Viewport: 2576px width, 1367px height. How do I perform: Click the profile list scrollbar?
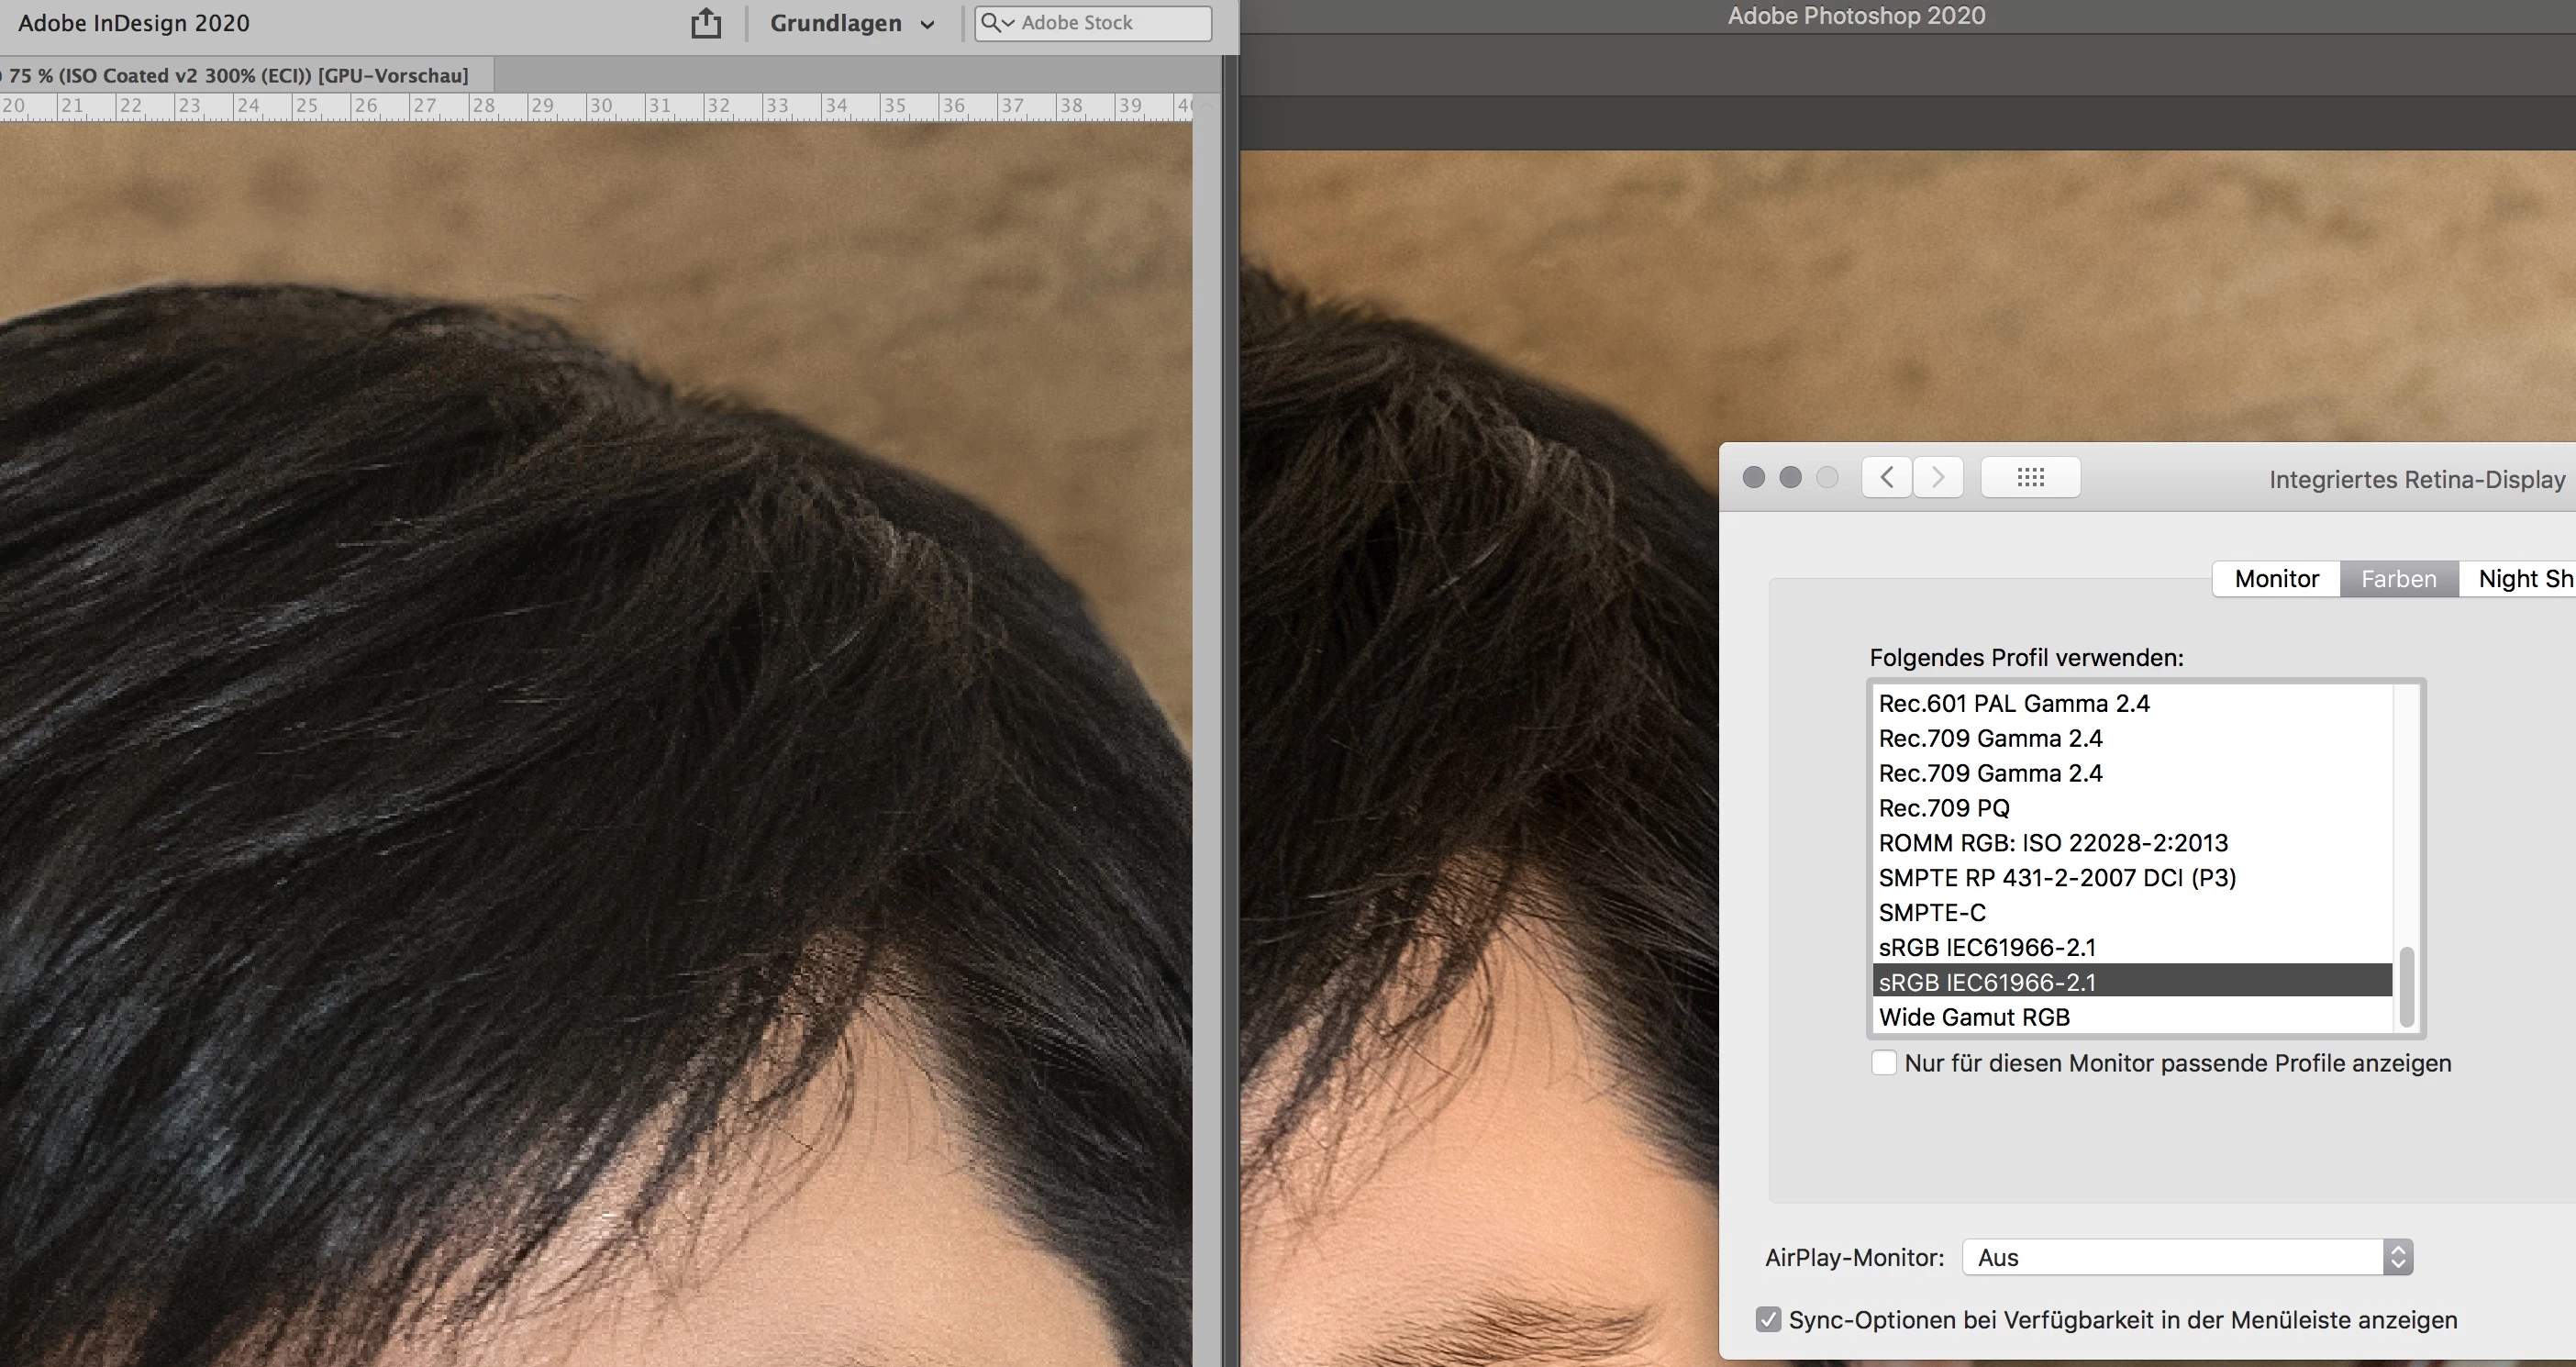2407,986
